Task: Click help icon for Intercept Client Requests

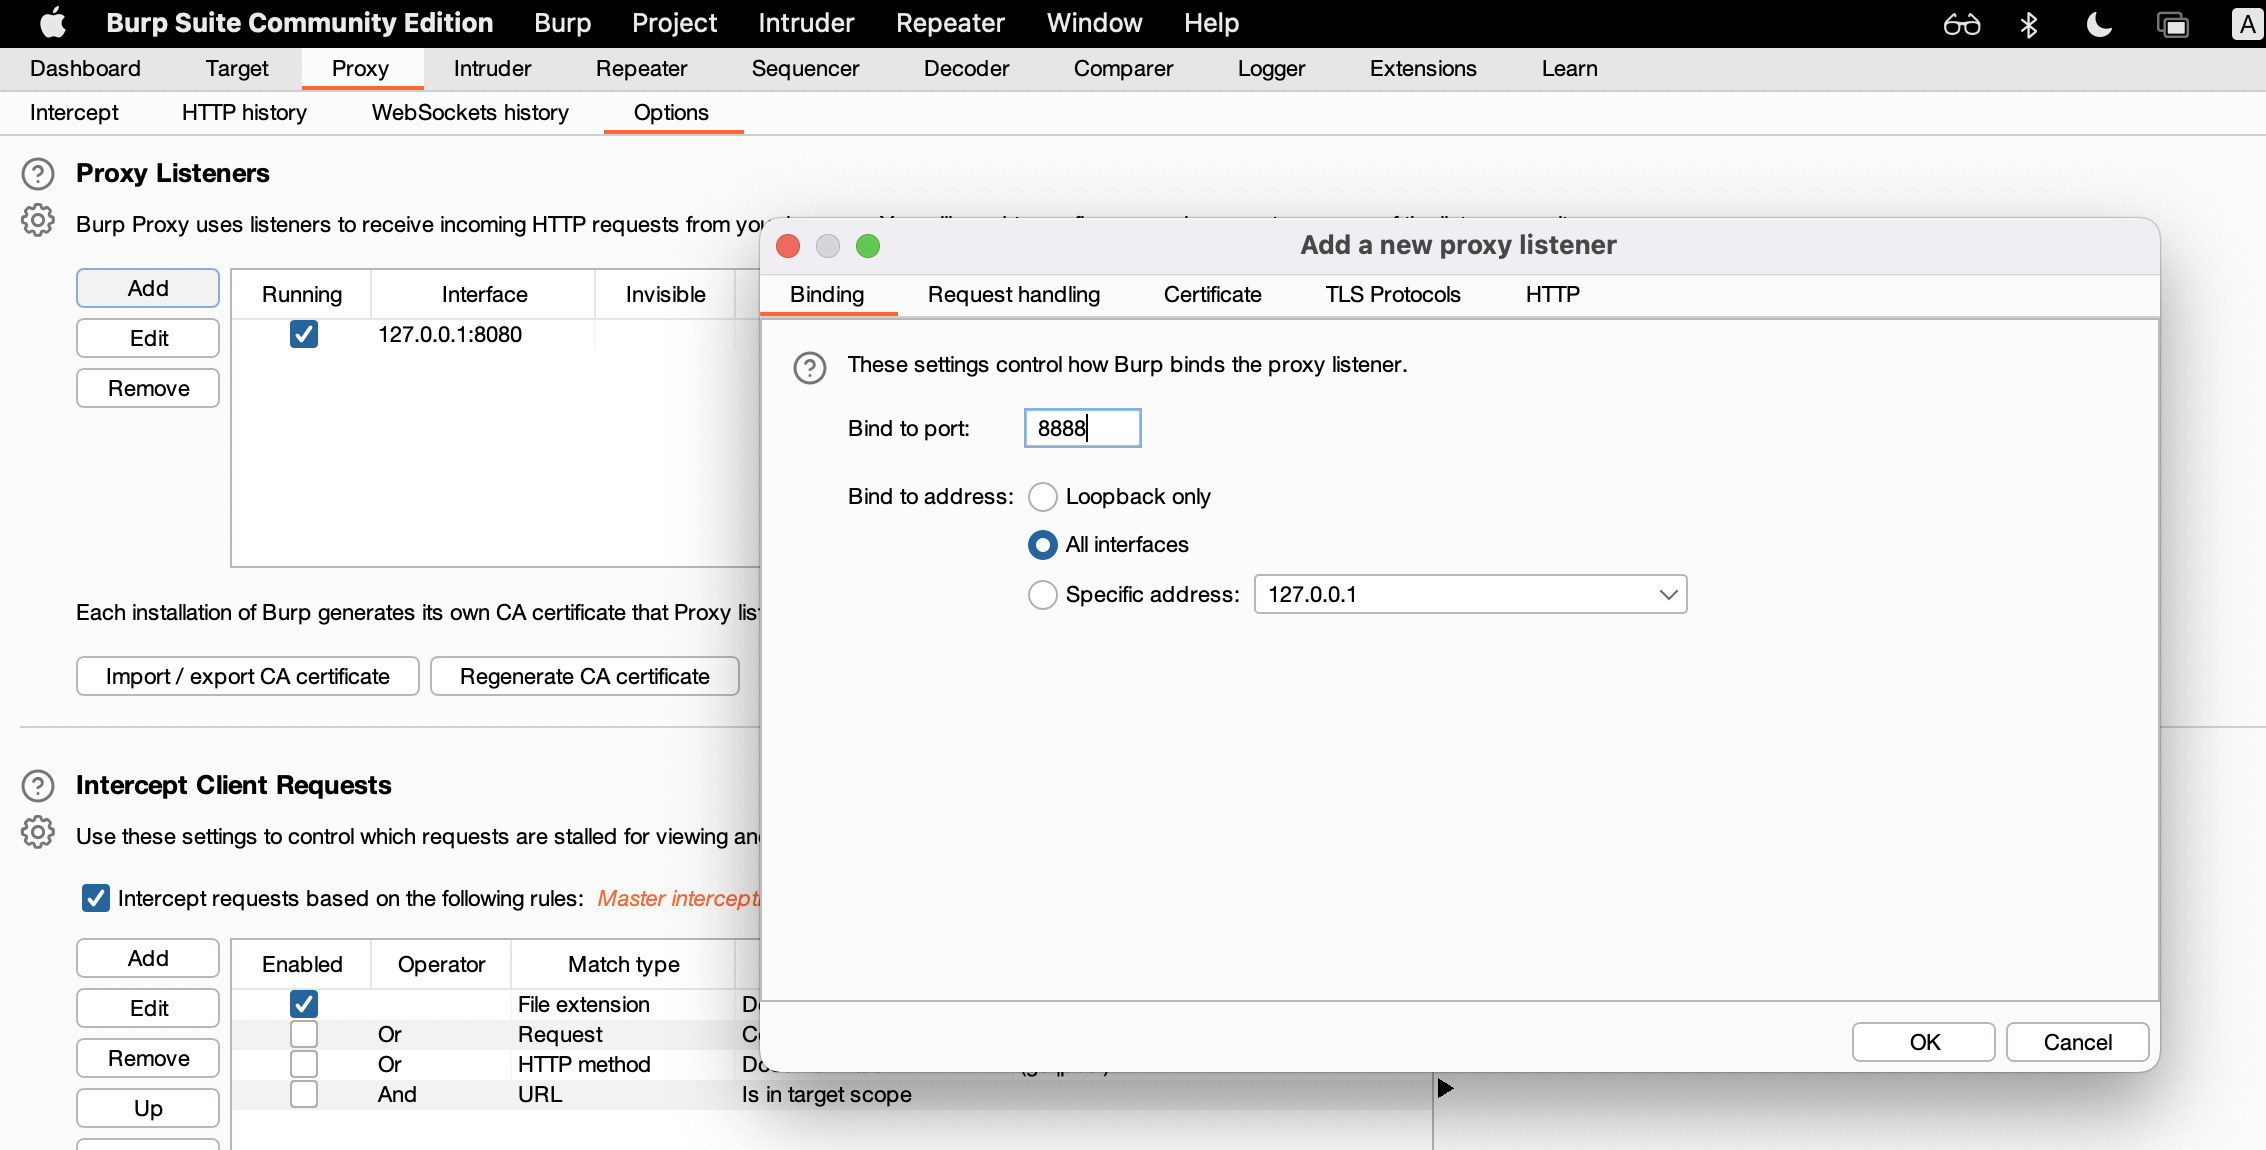Action: [x=38, y=786]
